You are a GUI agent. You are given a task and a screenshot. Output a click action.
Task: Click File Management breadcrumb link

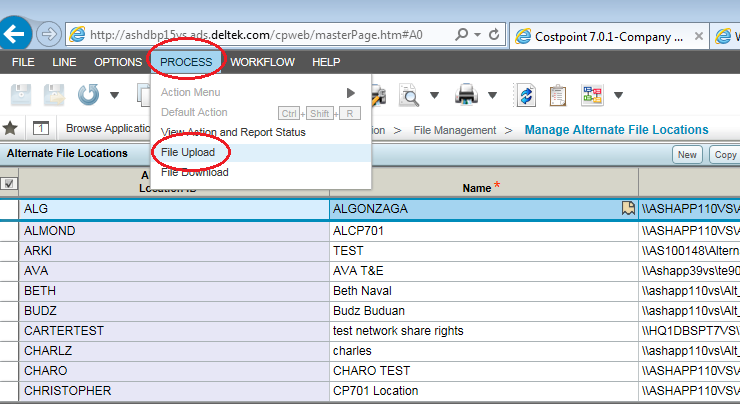pos(454,130)
